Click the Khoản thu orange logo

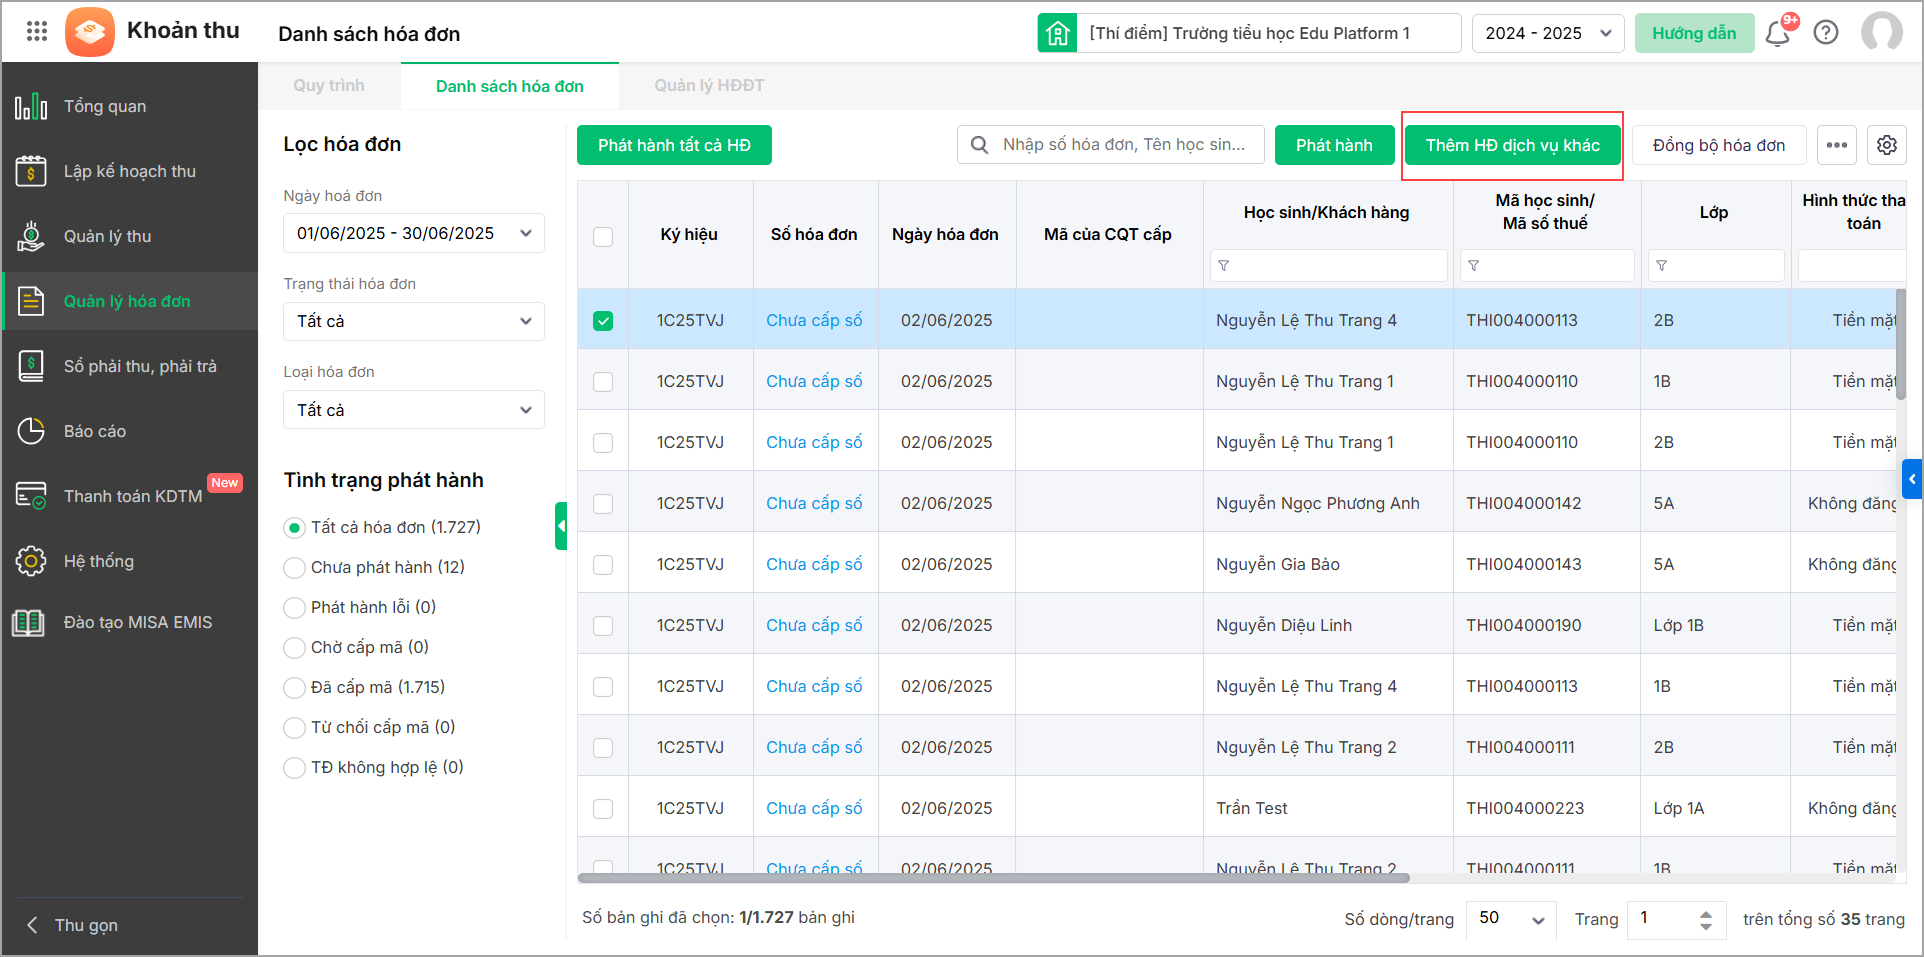[90, 32]
